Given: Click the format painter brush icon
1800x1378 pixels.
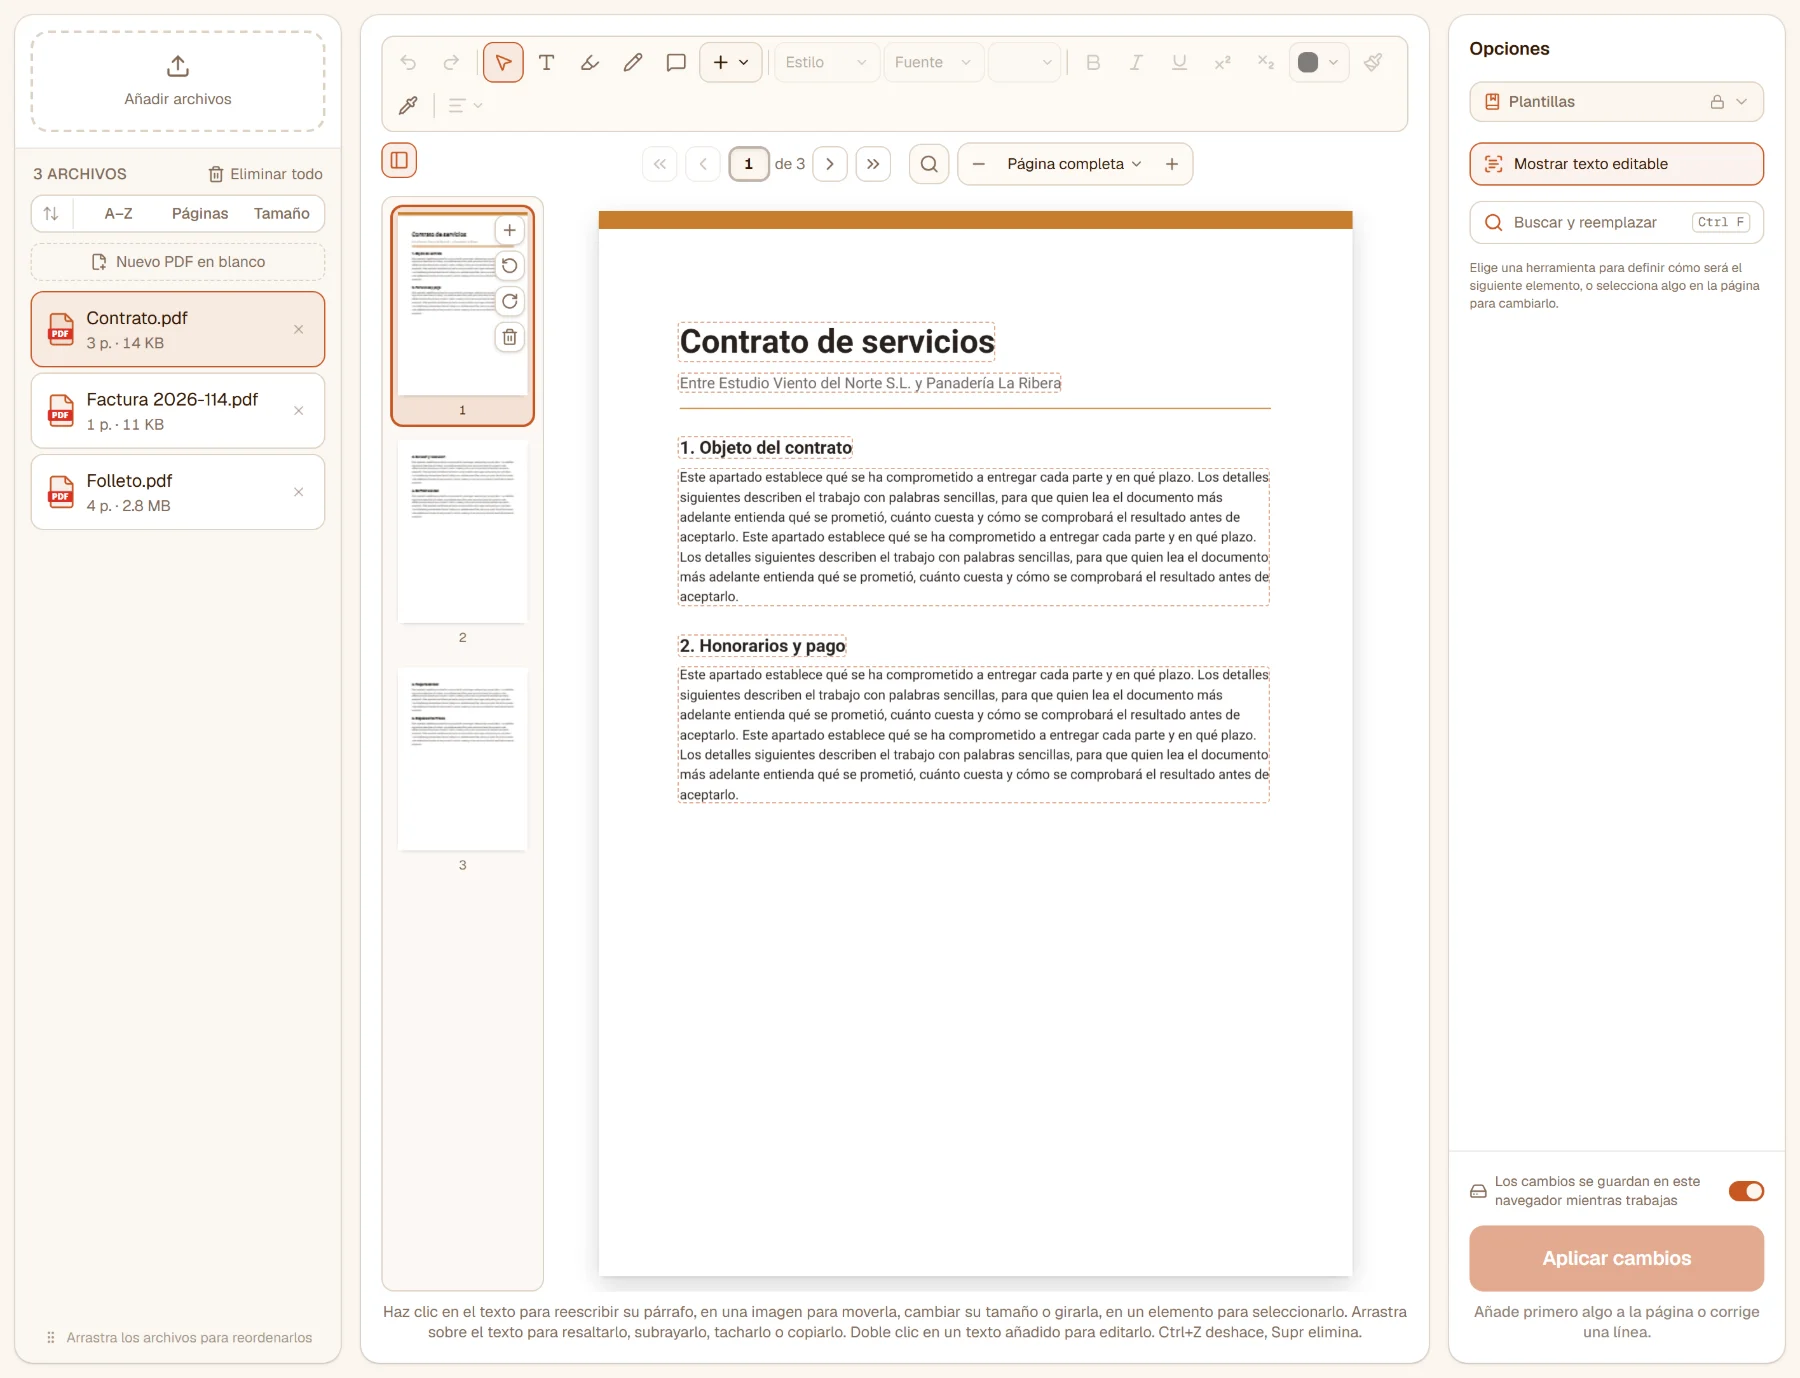Looking at the screenshot, I should coord(1373,63).
